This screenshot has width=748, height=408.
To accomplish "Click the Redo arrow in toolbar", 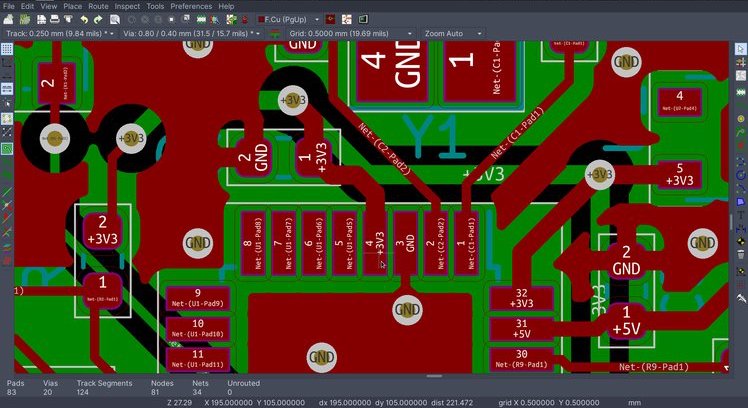I will [98, 19].
